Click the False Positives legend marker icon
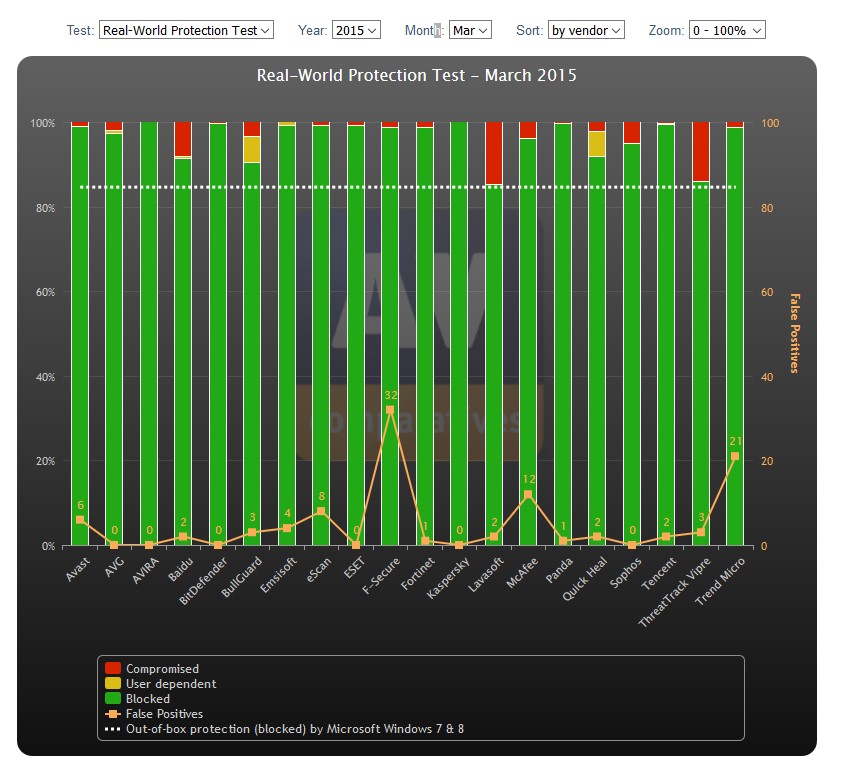The height and width of the screenshot is (767, 844). click(112, 714)
